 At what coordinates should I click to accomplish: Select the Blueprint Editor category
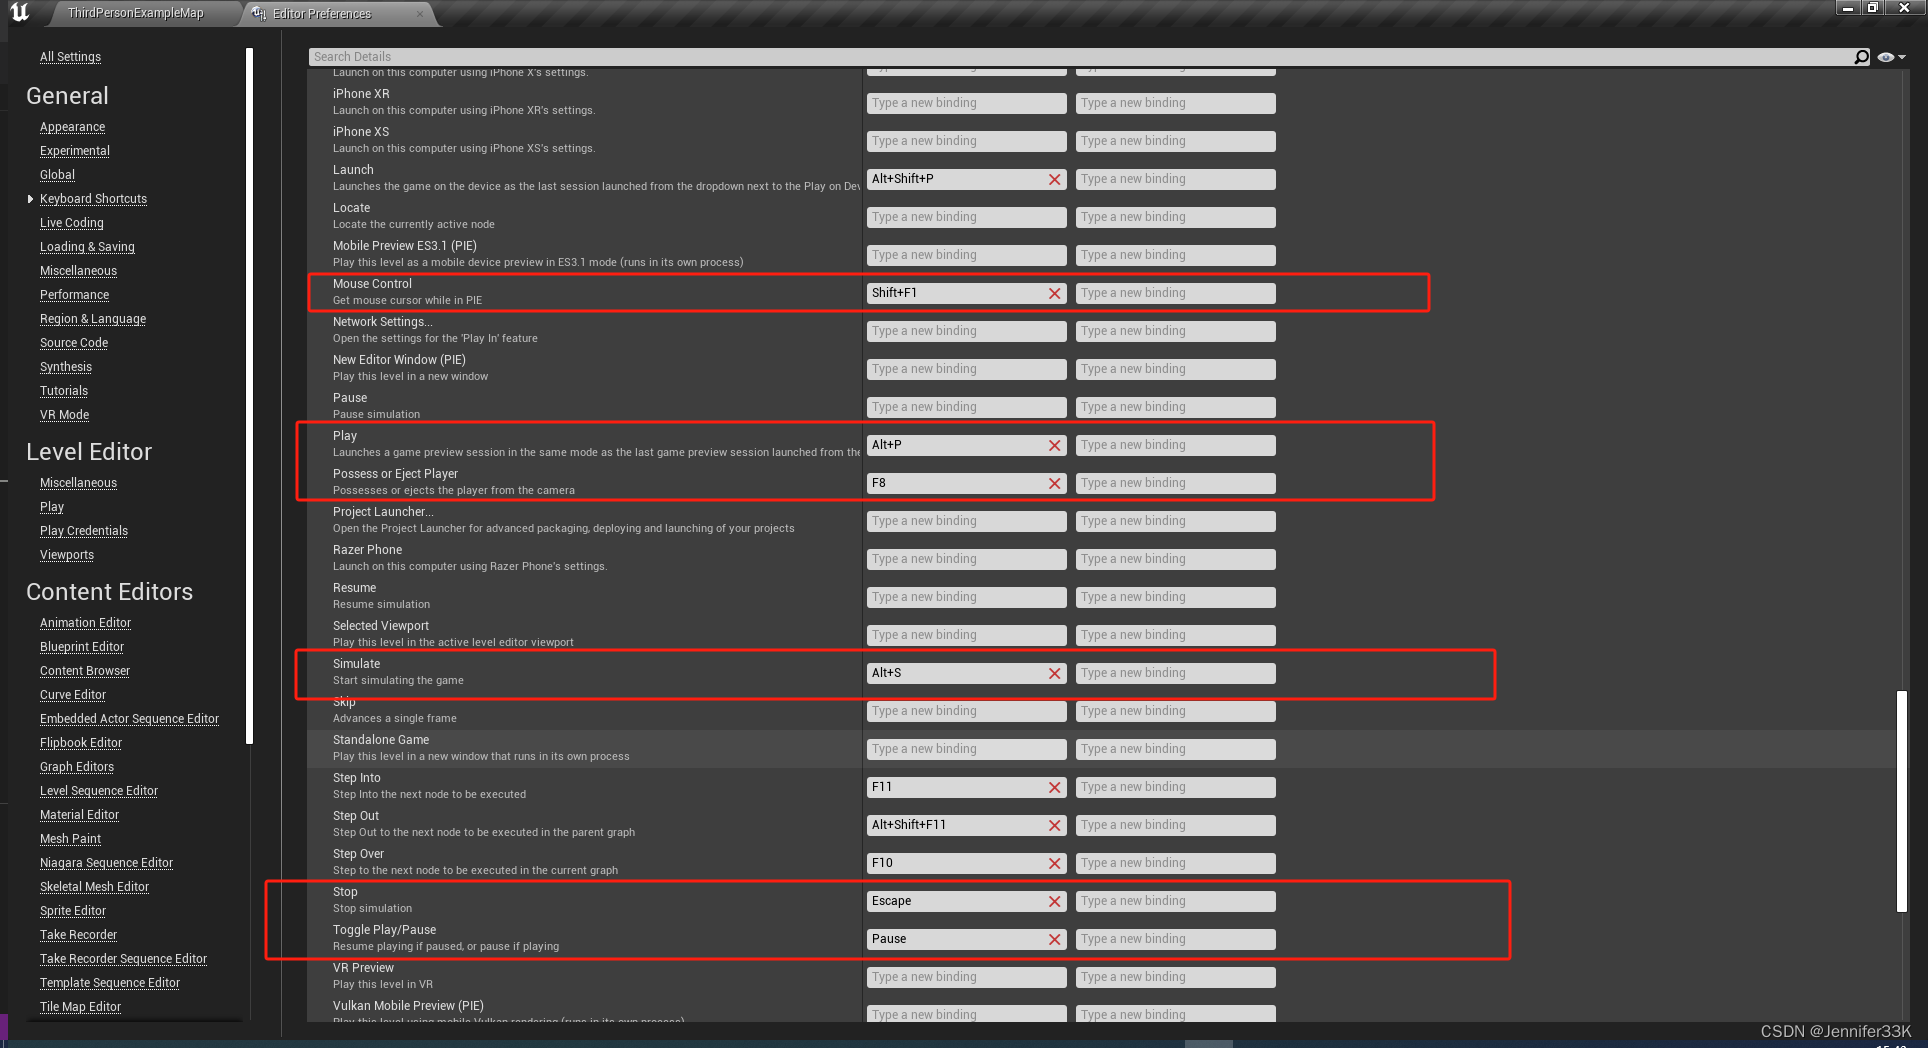pyautogui.click(x=82, y=646)
